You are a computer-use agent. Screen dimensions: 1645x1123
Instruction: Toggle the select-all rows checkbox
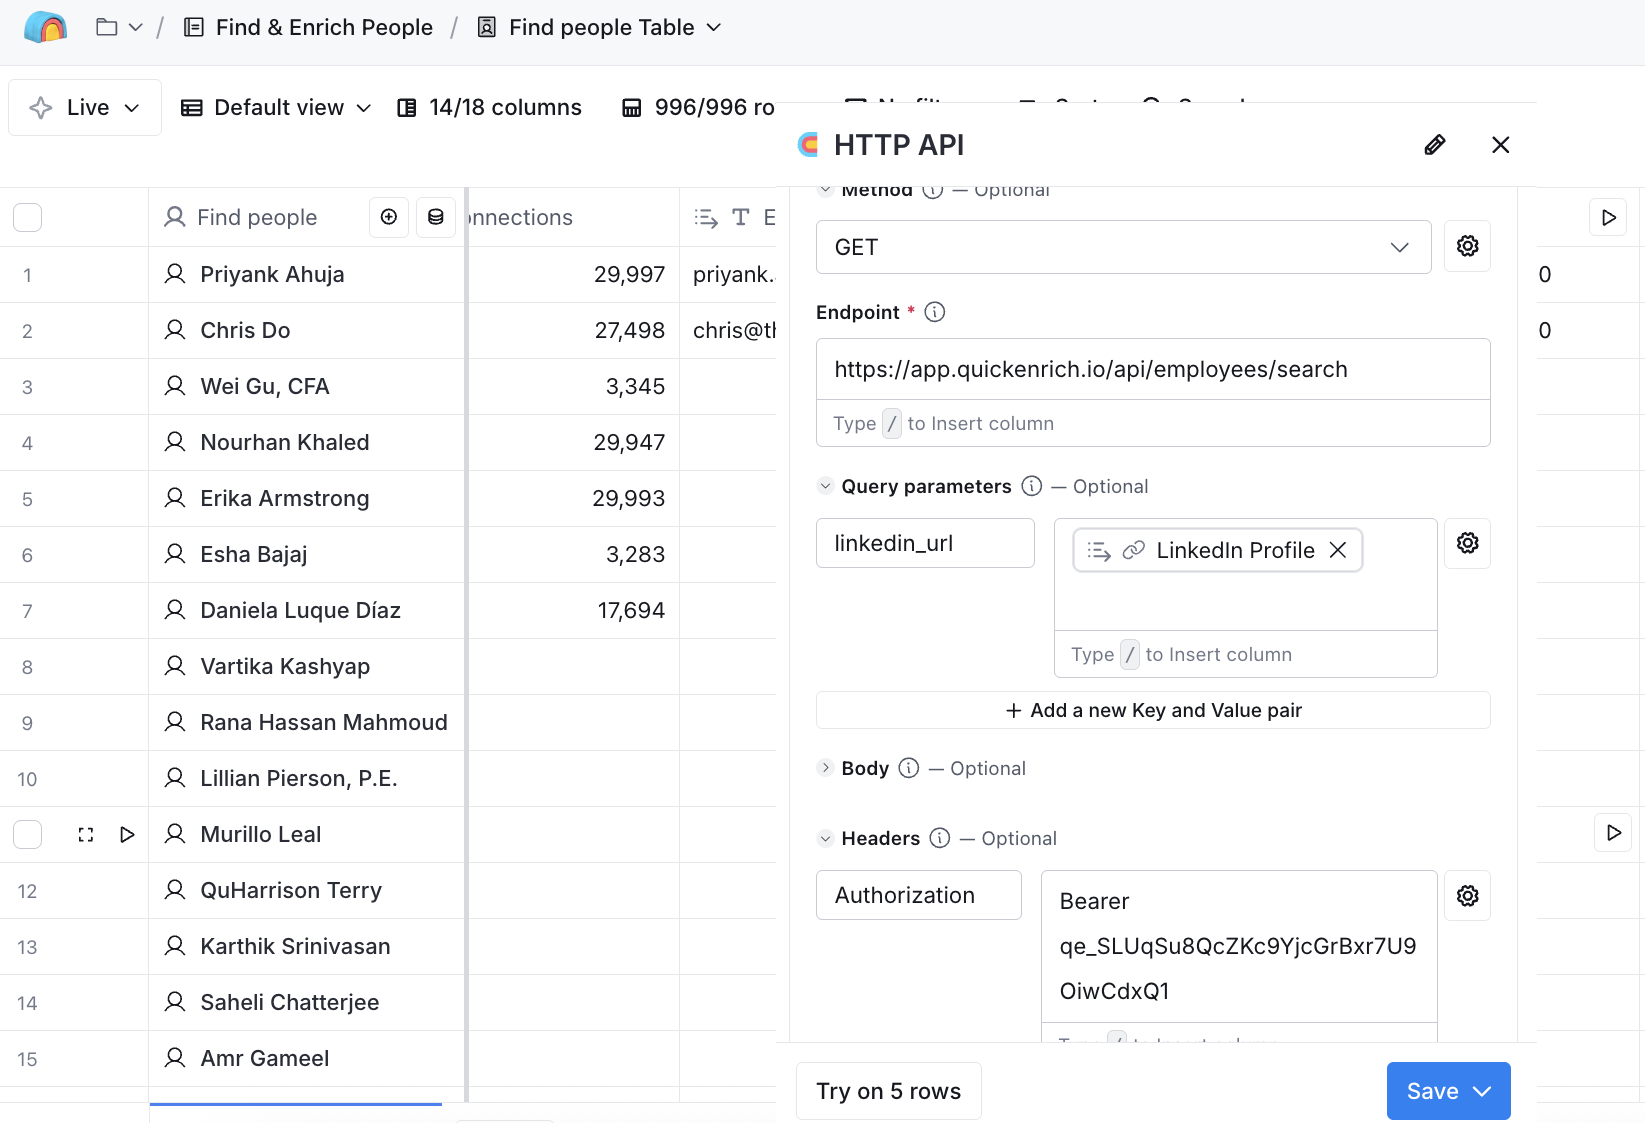[x=28, y=217]
